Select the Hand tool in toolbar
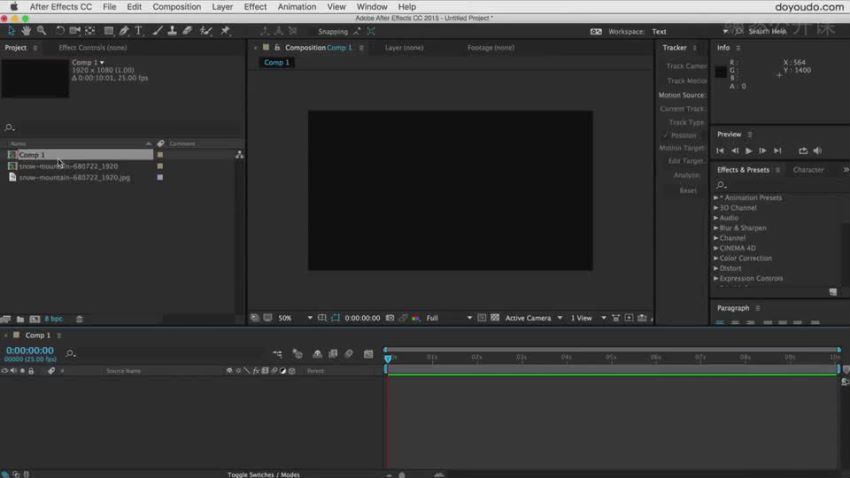The width and height of the screenshot is (850, 478). click(x=26, y=31)
